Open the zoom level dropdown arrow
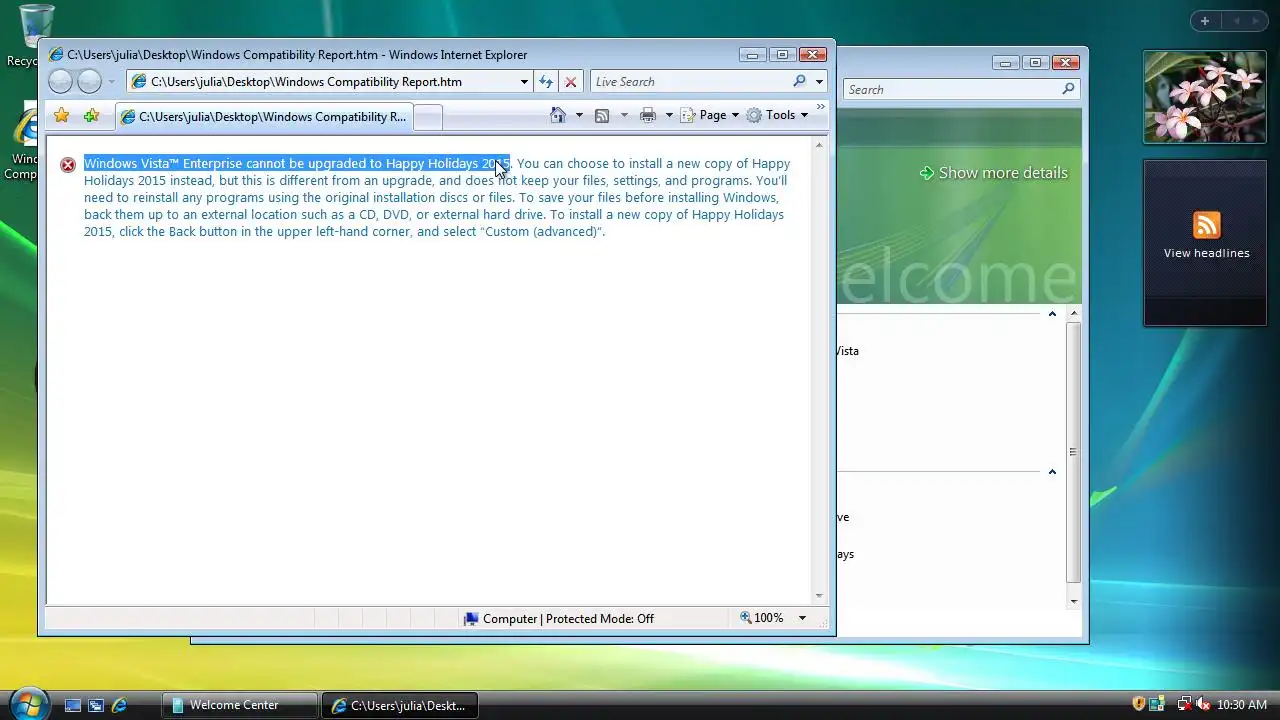This screenshot has width=1280, height=720. (x=802, y=618)
